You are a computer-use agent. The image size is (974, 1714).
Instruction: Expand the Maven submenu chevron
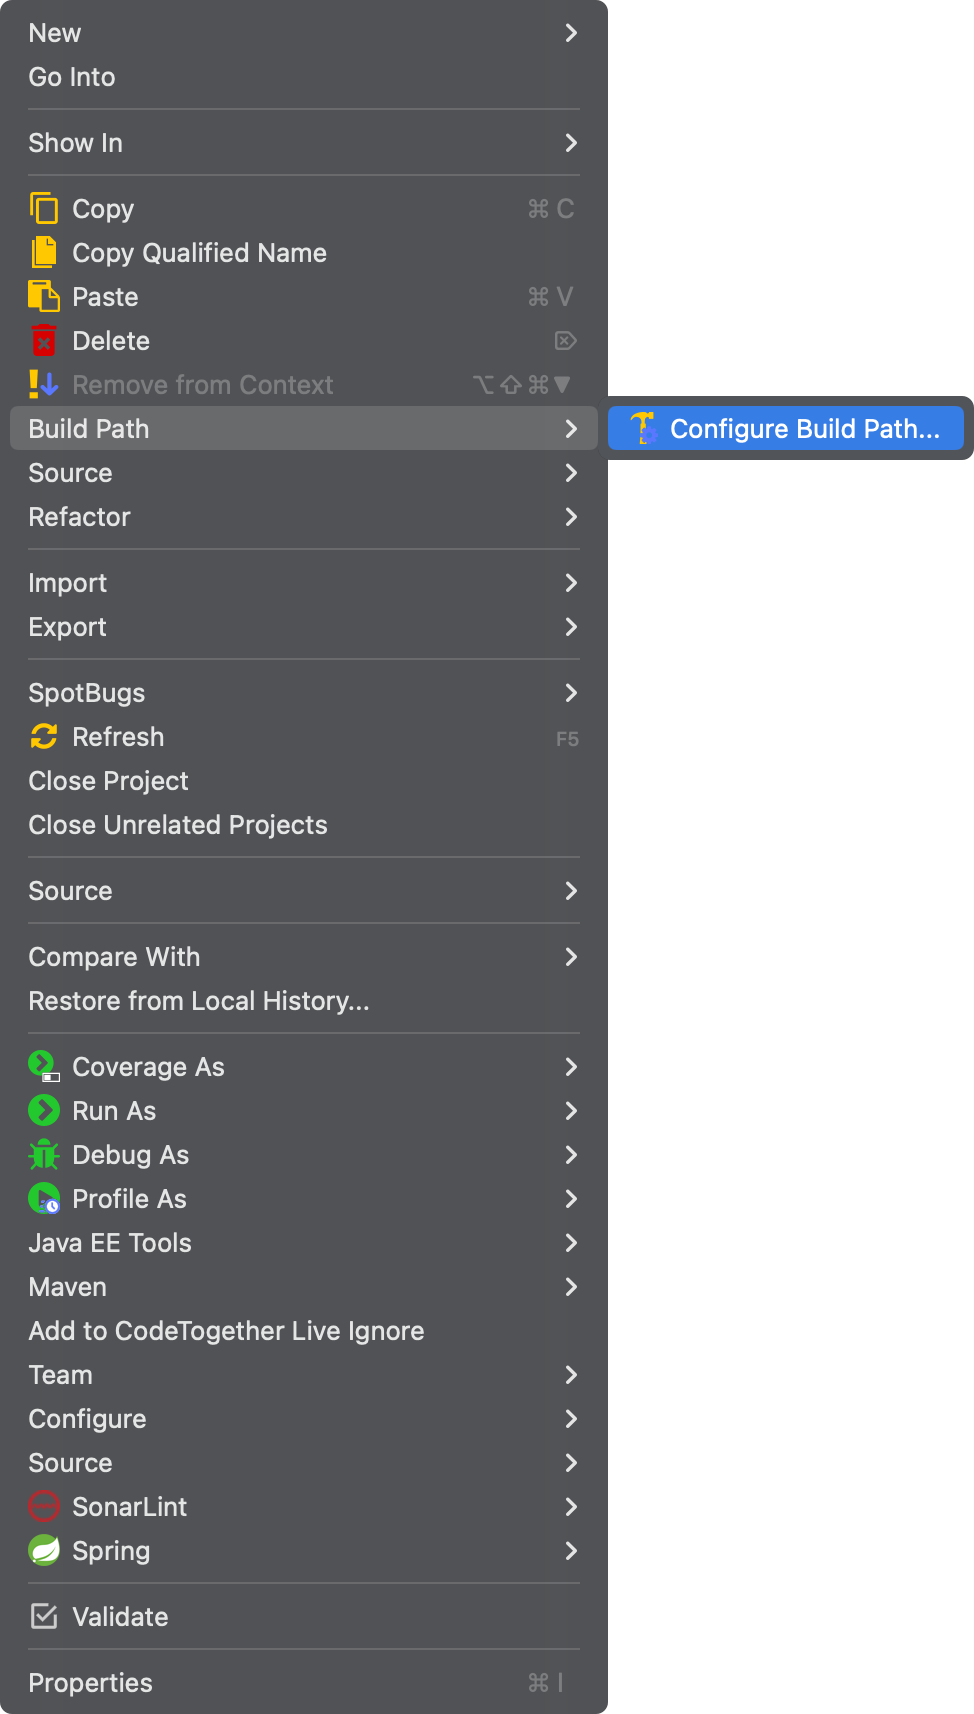pyautogui.click(x=571, y=1287)
